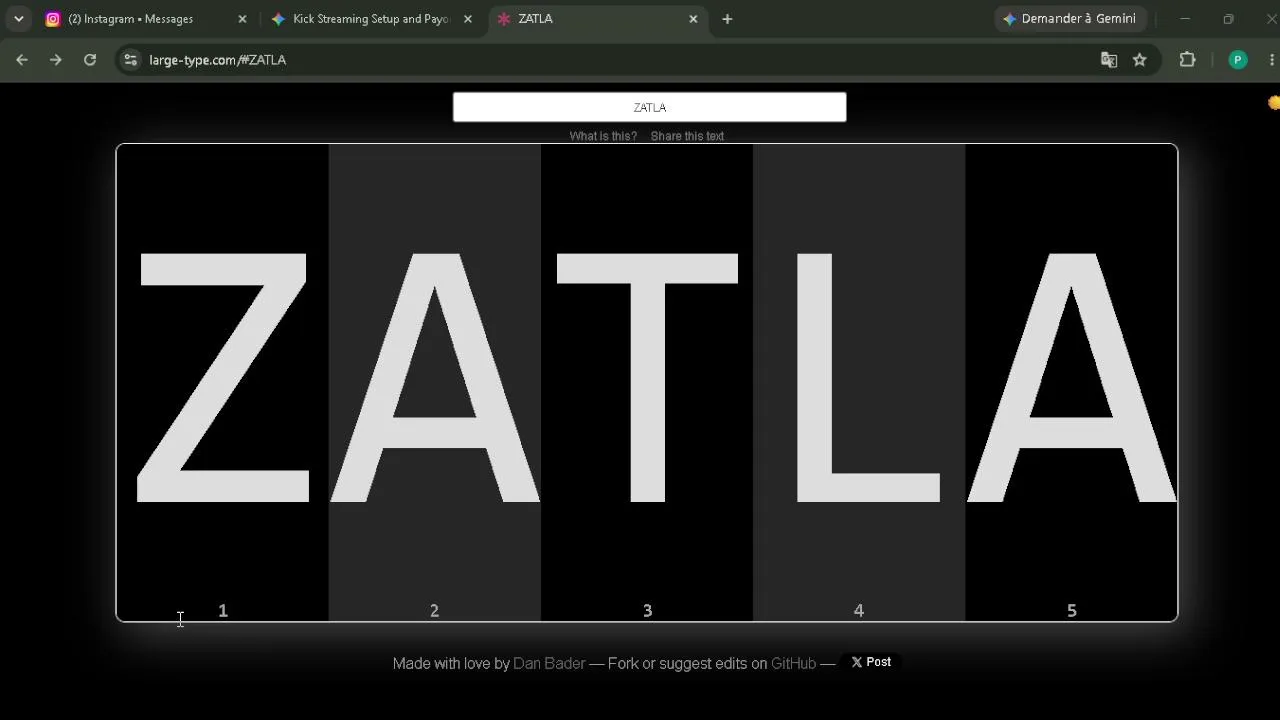The width and height of the screenshot is (1280, 720).
Task: Select the ZATLA browser tab
Action: pos(597,19)
